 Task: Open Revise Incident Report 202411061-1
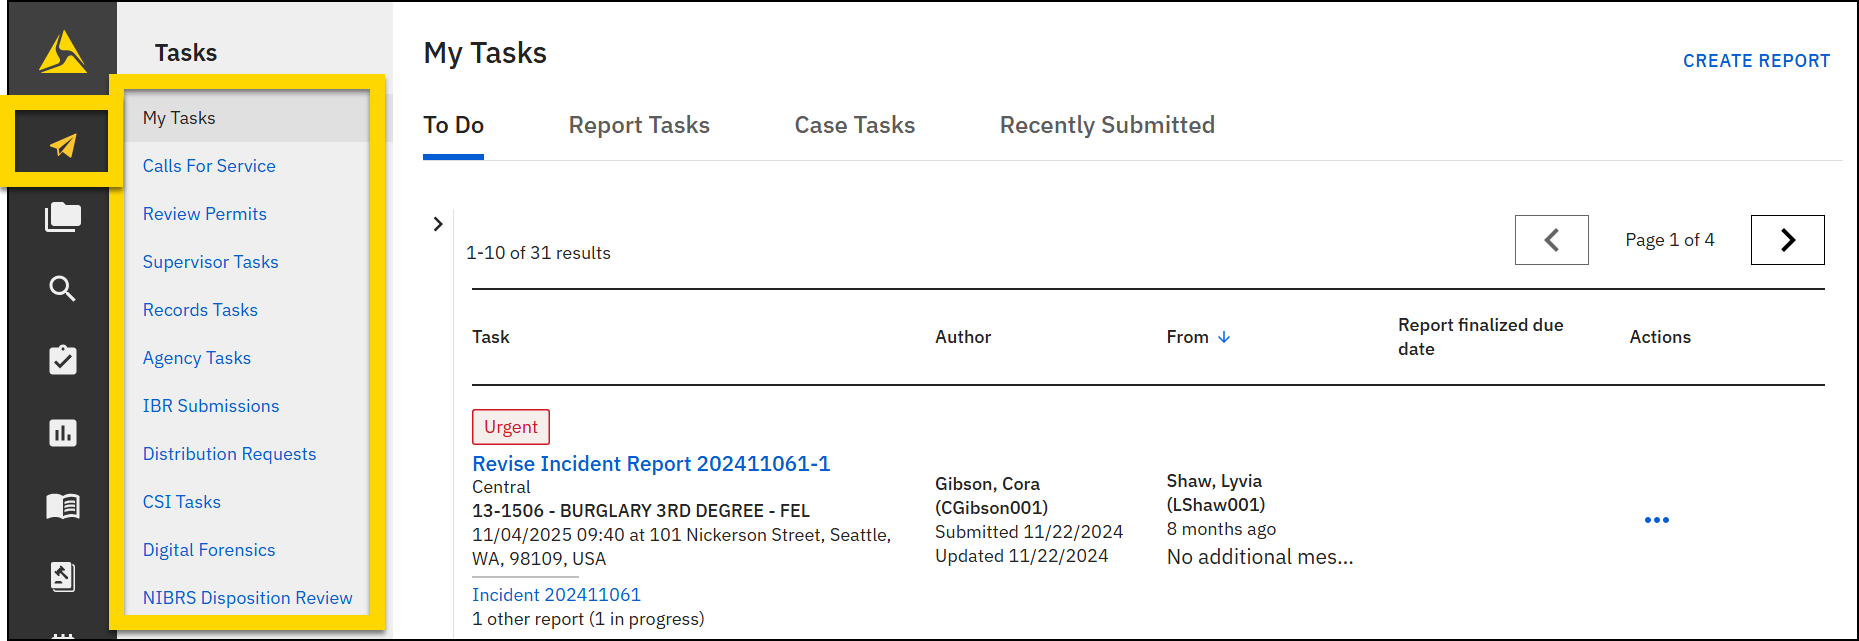click(651, 464)
